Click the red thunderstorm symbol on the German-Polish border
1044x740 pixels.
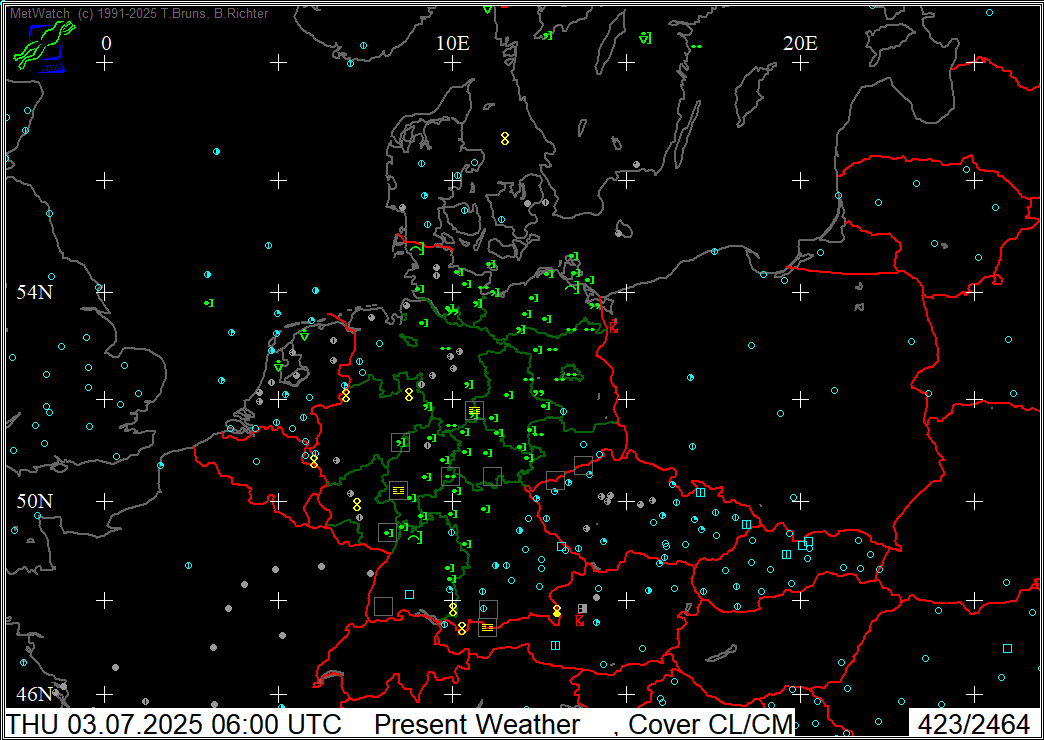[613, 327]
